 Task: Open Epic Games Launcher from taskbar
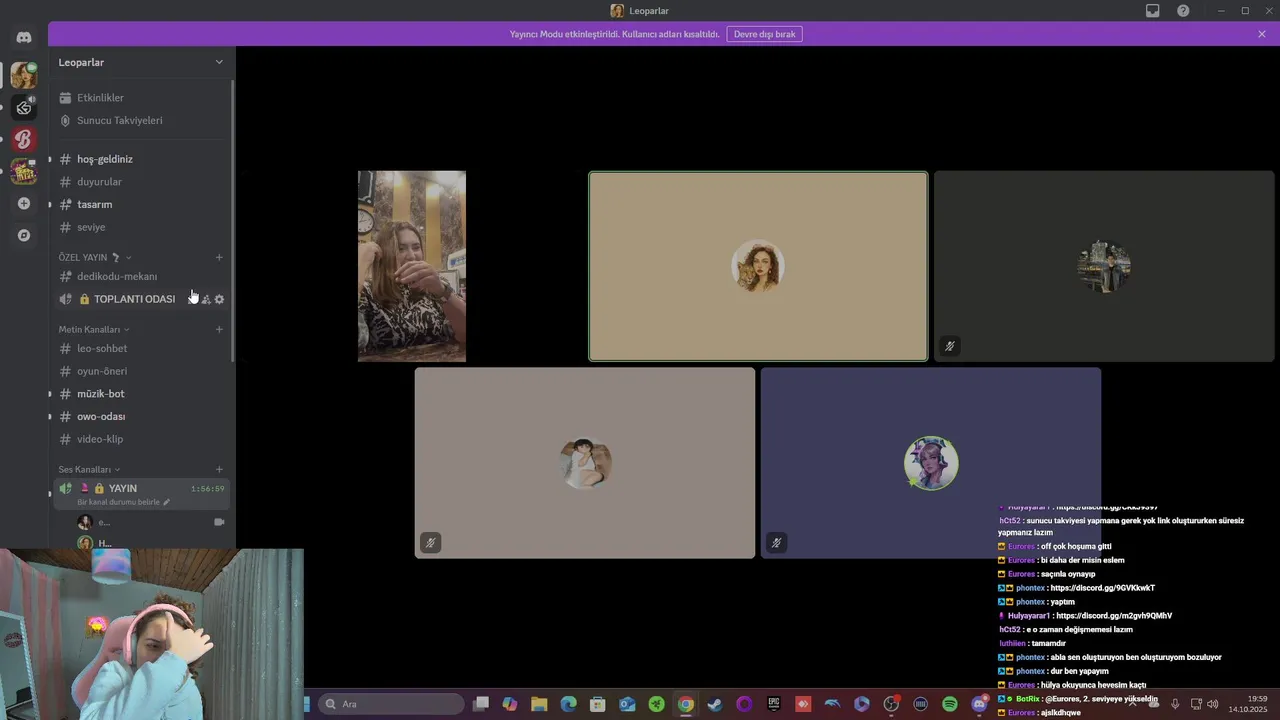pos(773,704)
